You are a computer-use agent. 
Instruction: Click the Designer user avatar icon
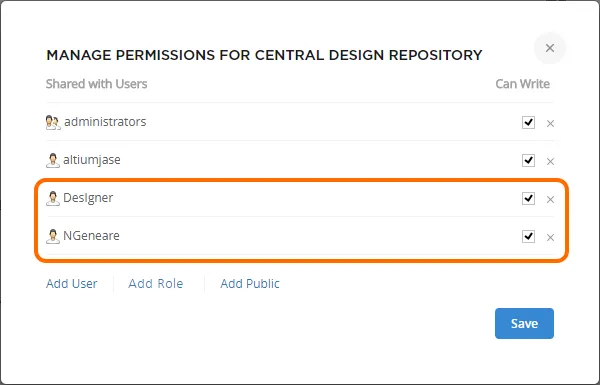coord(53,198)
